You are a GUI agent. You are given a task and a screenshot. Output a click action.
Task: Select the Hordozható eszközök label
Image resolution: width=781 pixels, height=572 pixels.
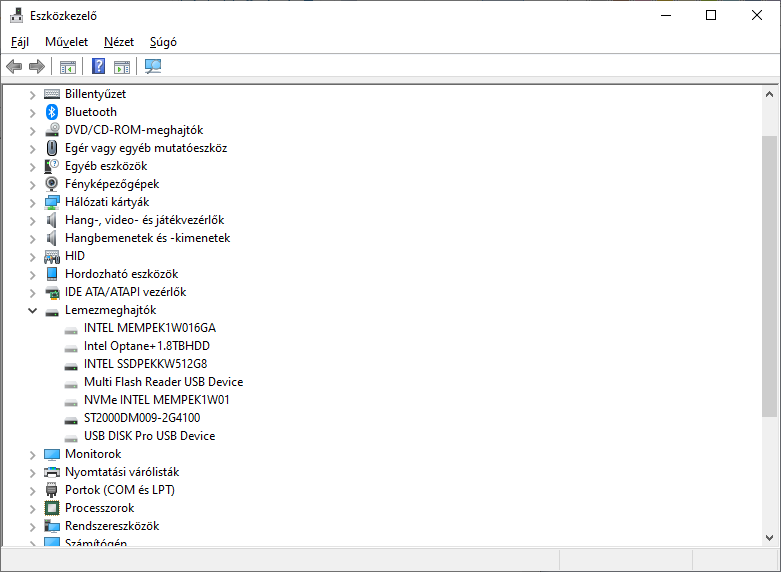click(x=122, y=274)
